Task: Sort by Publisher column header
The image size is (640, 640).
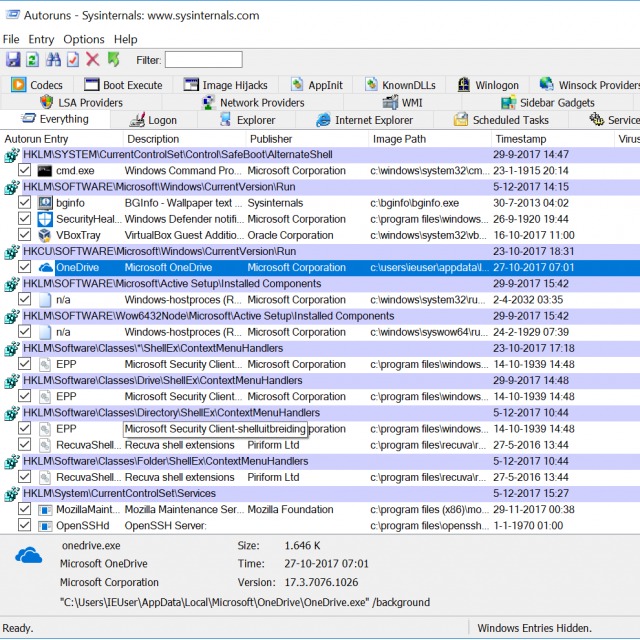Action: click(307, 139)
